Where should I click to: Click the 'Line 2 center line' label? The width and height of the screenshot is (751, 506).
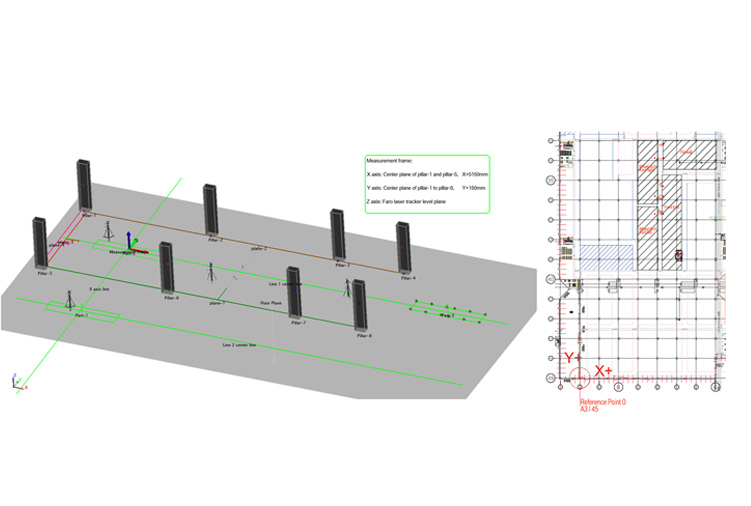click(x=238, y=345)
